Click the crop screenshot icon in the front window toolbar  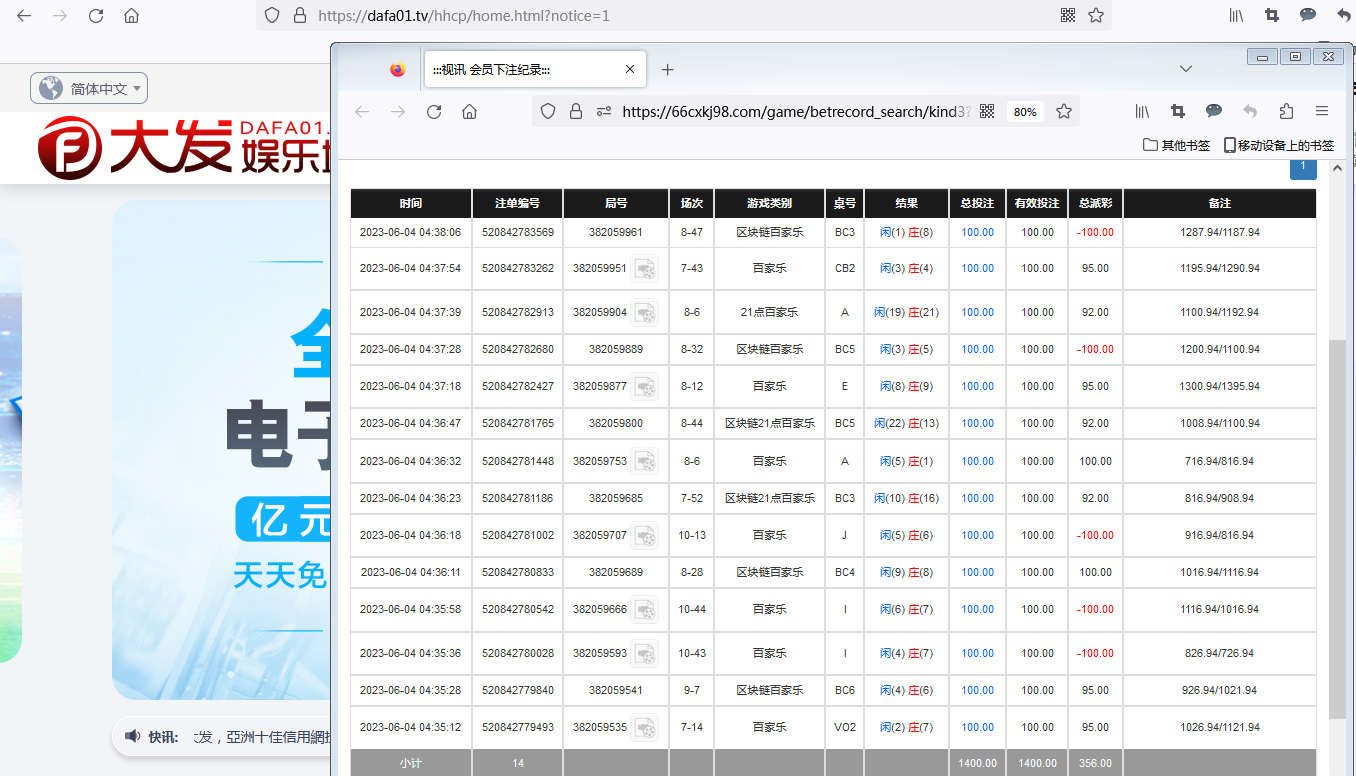(x=1178, y=112)
